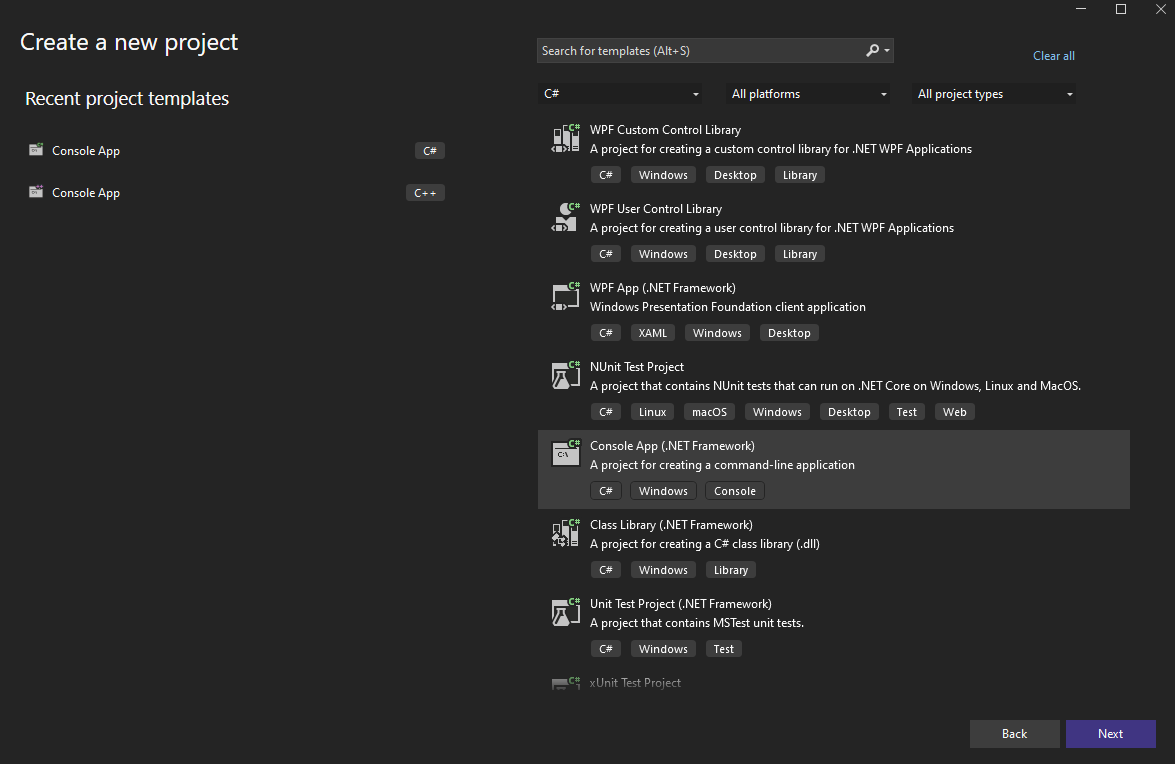
Task: Click the search magnifier icon in template search
Action: [872, 50]
